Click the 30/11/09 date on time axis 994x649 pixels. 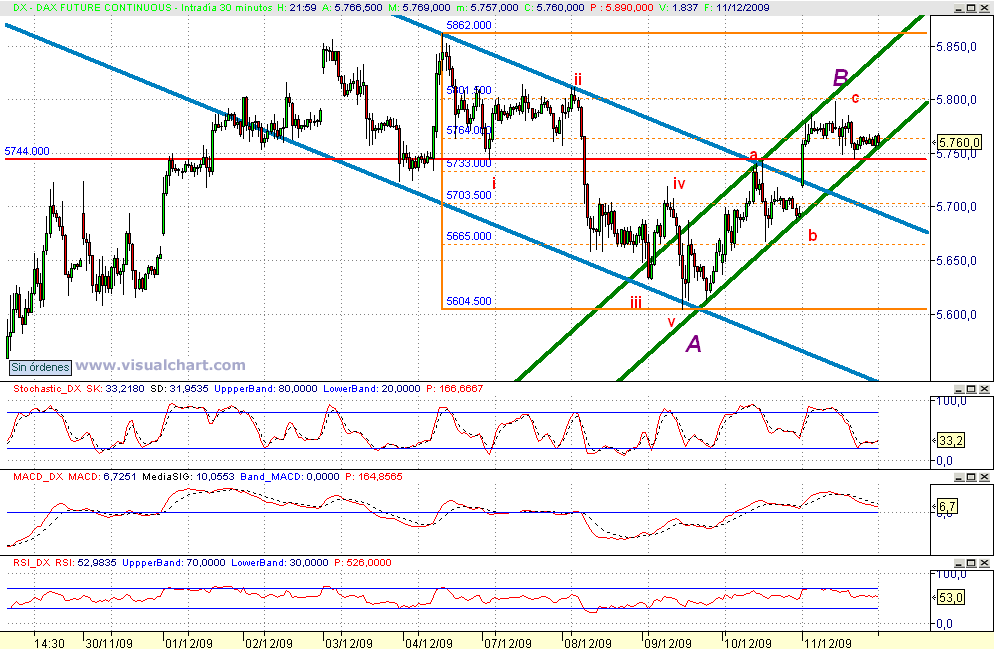click(x=109, y=643)
